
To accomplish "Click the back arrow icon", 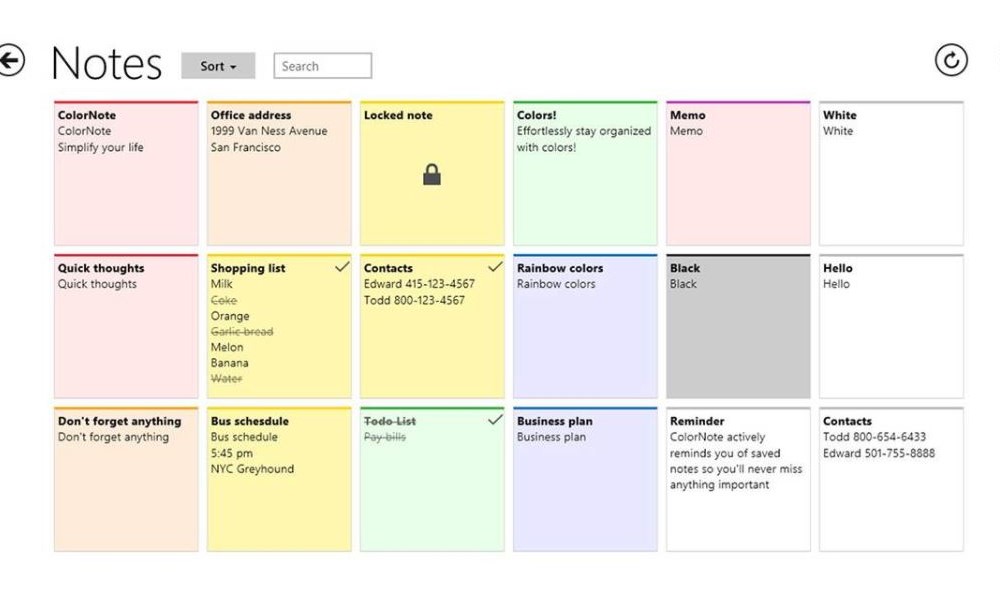I will 11,61.
